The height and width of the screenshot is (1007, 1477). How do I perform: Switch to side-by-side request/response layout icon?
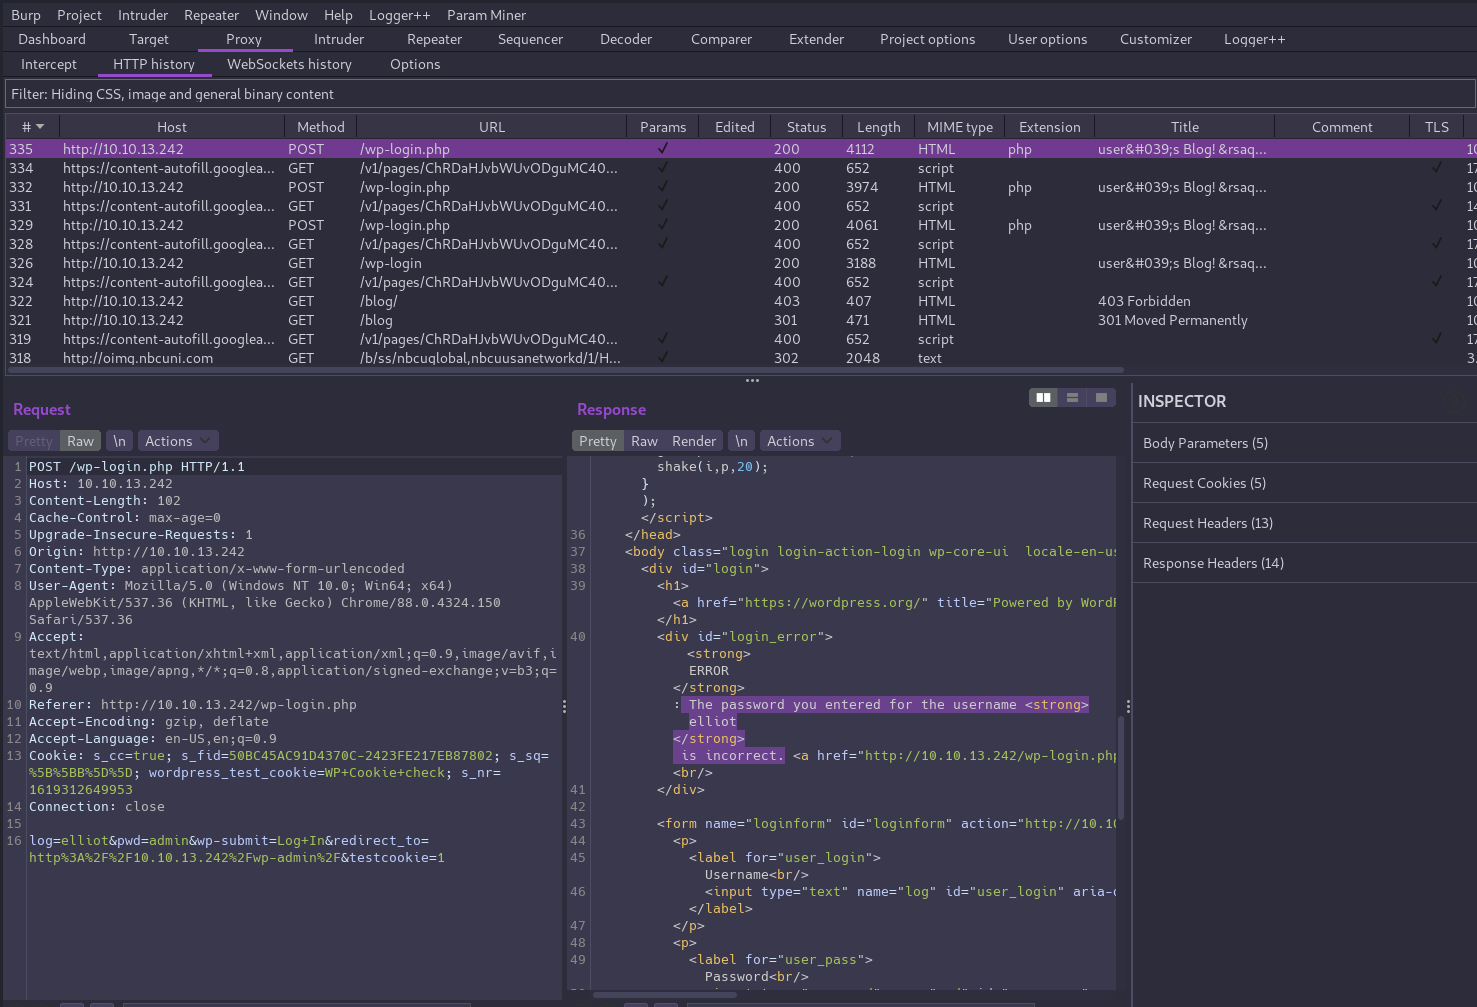[x=1043, y=398]
